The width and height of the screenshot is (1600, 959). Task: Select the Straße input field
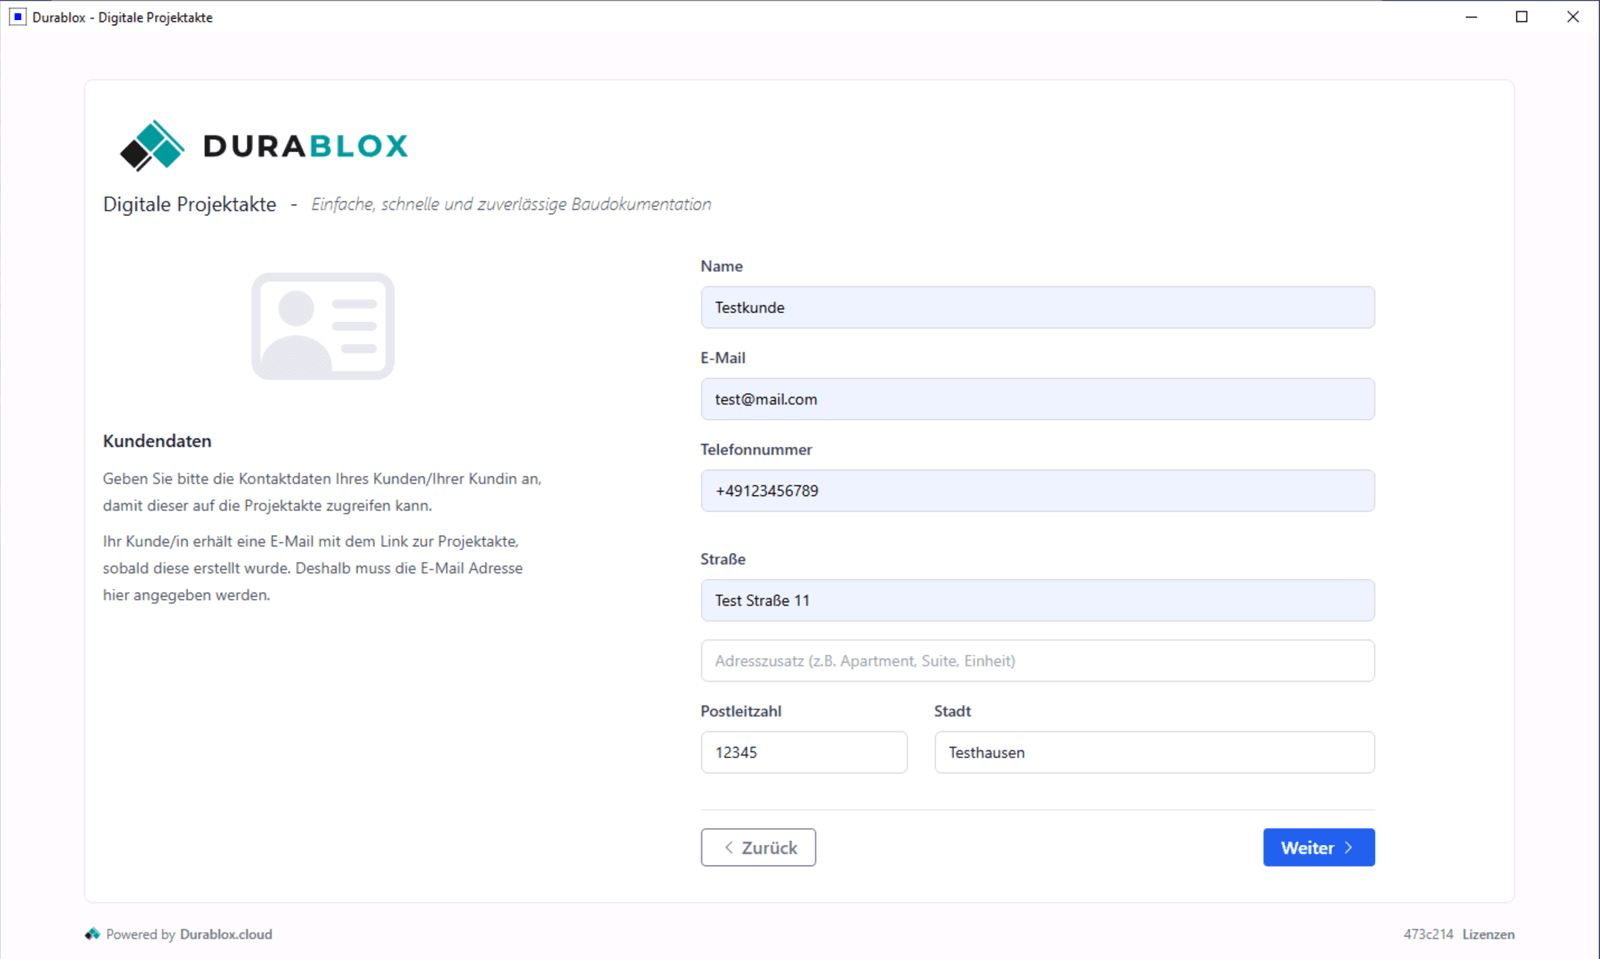[1037, 601]
